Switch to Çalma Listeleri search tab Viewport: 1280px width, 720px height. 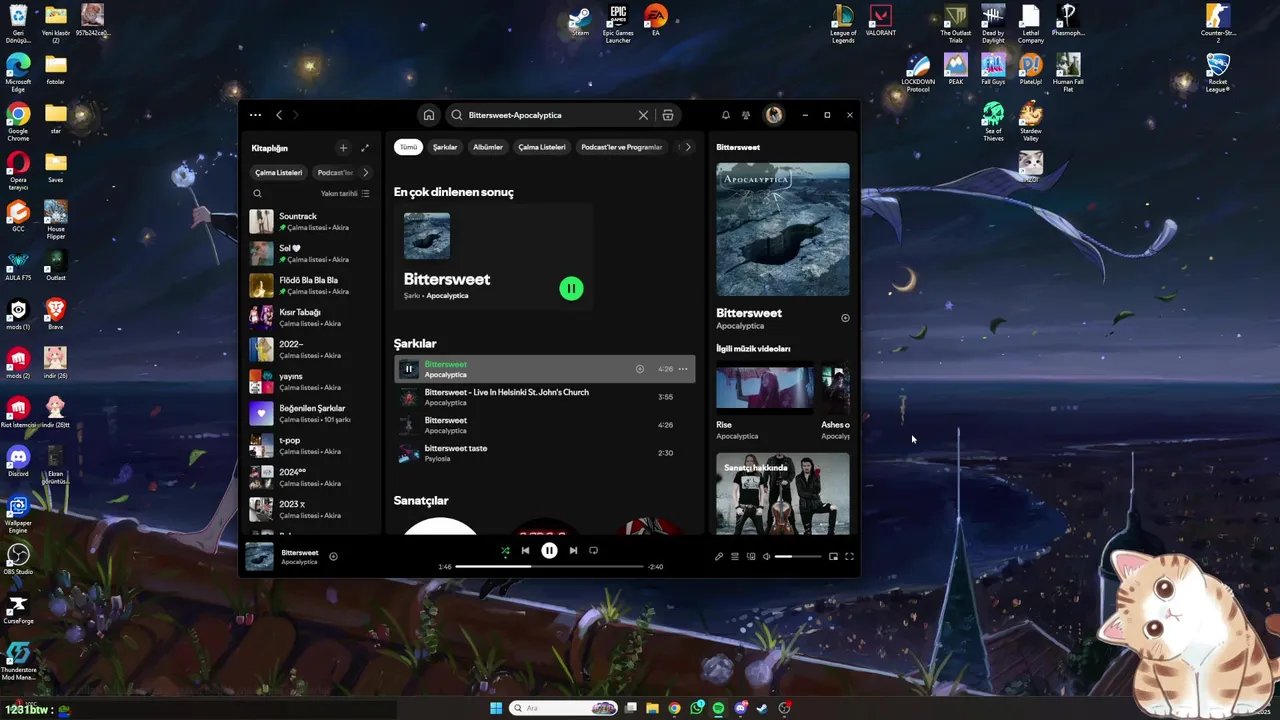click(x=542, y=147)
